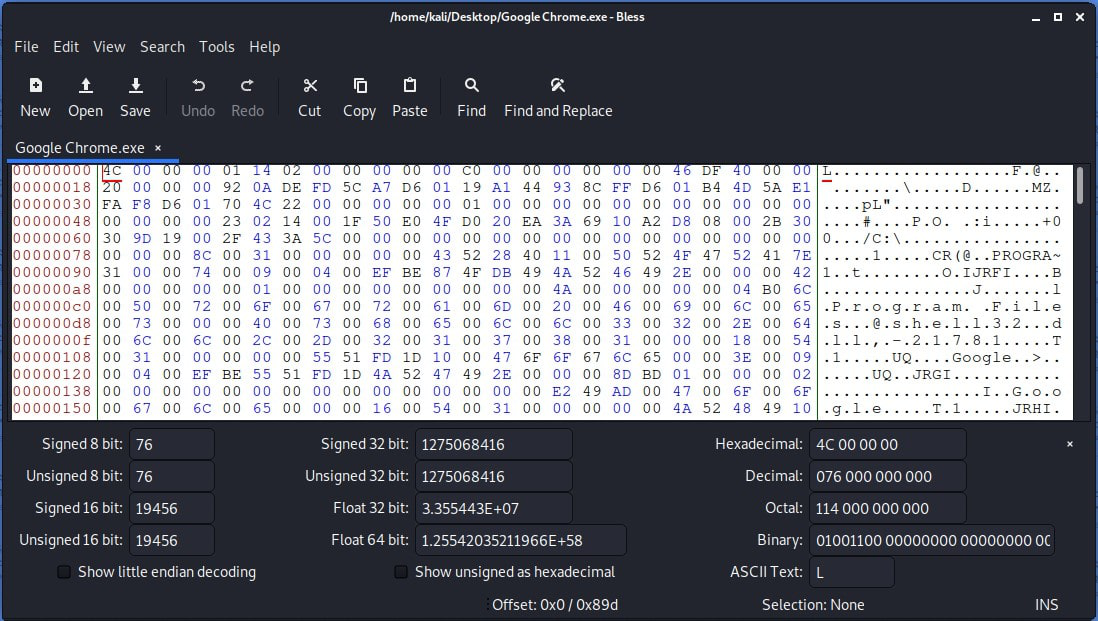The width and height of the screenshot is (1098, 621).
Task: Click the Open file toolbar icon
Action: coord(85,85)
